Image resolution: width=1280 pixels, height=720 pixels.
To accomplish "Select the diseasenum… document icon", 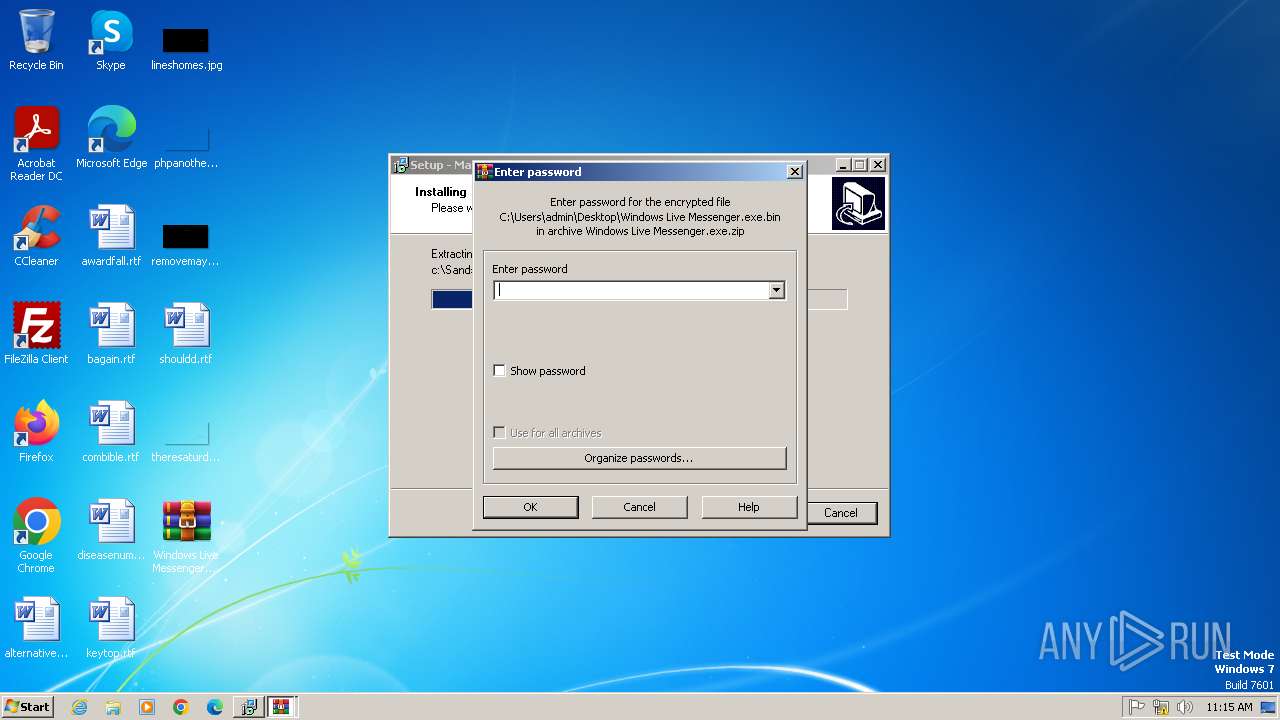I will pyautogui.click(x=111, y=530).
